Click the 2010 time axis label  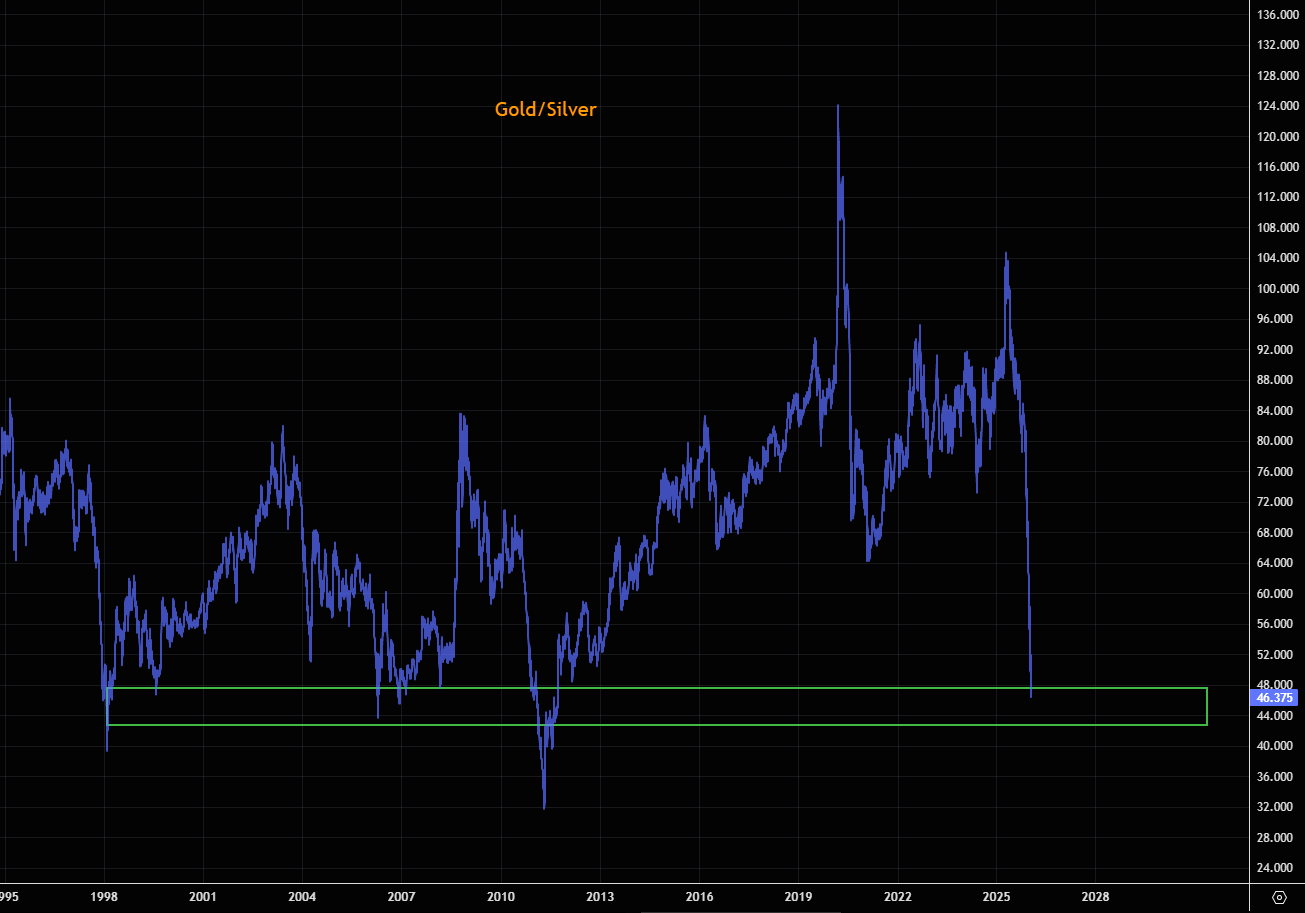[500, 896]
